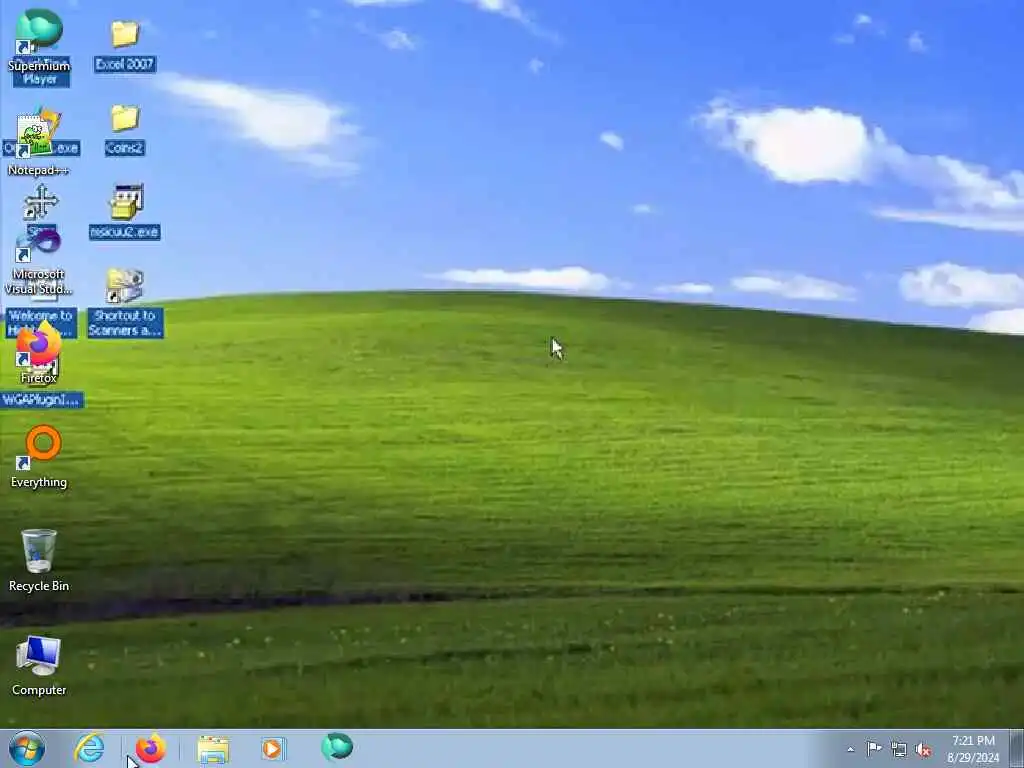Launch Supermium from the taskbar
Image resolution: width=1024 pixels, height=768 pixels.
coord(337,746)
